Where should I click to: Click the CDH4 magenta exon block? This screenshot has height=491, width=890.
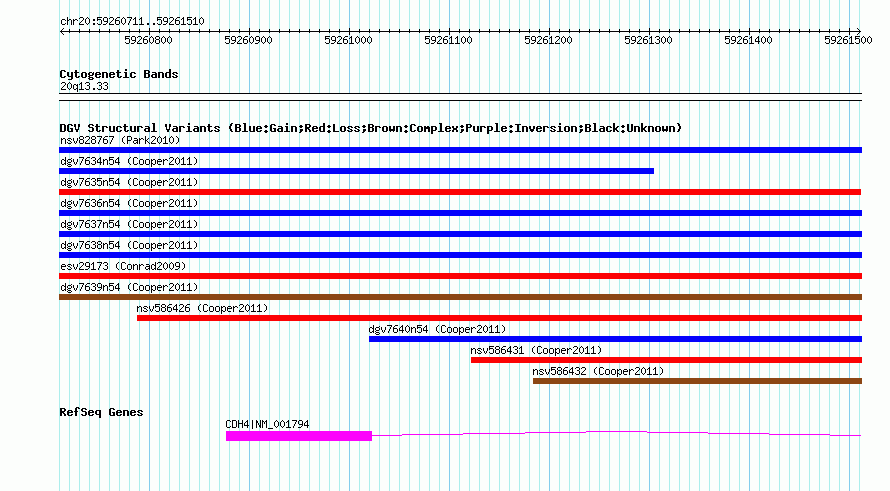(x=299, y=436)
